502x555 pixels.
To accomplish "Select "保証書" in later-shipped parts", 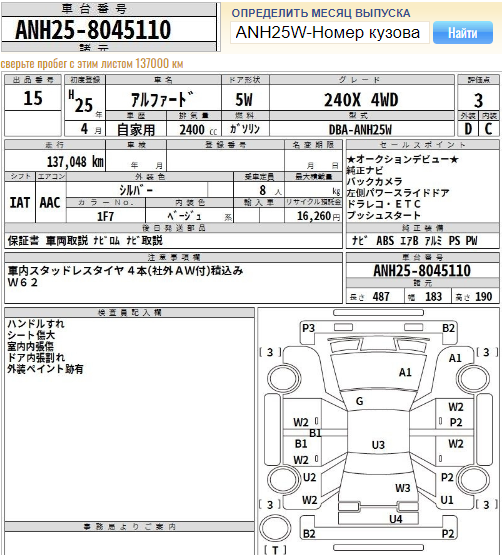I will (23, 241).
